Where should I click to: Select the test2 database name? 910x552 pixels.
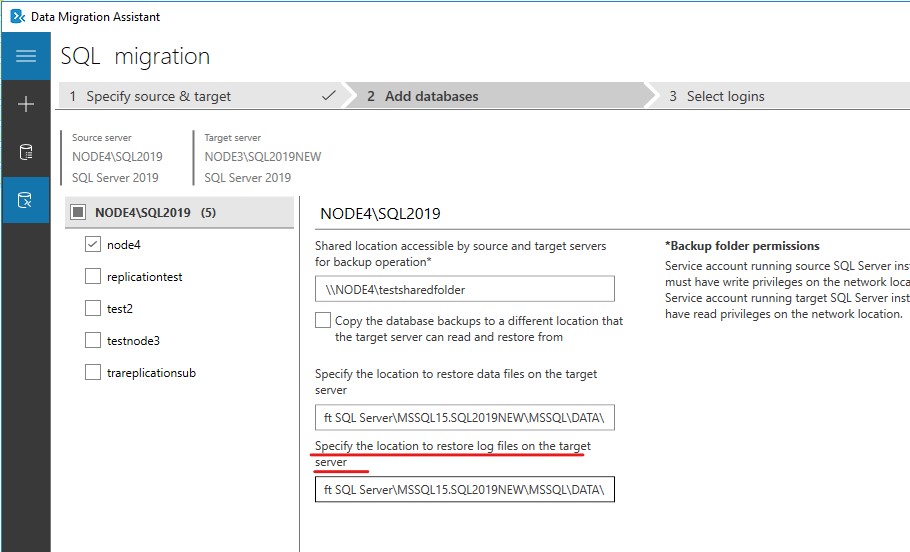point(120,309)
